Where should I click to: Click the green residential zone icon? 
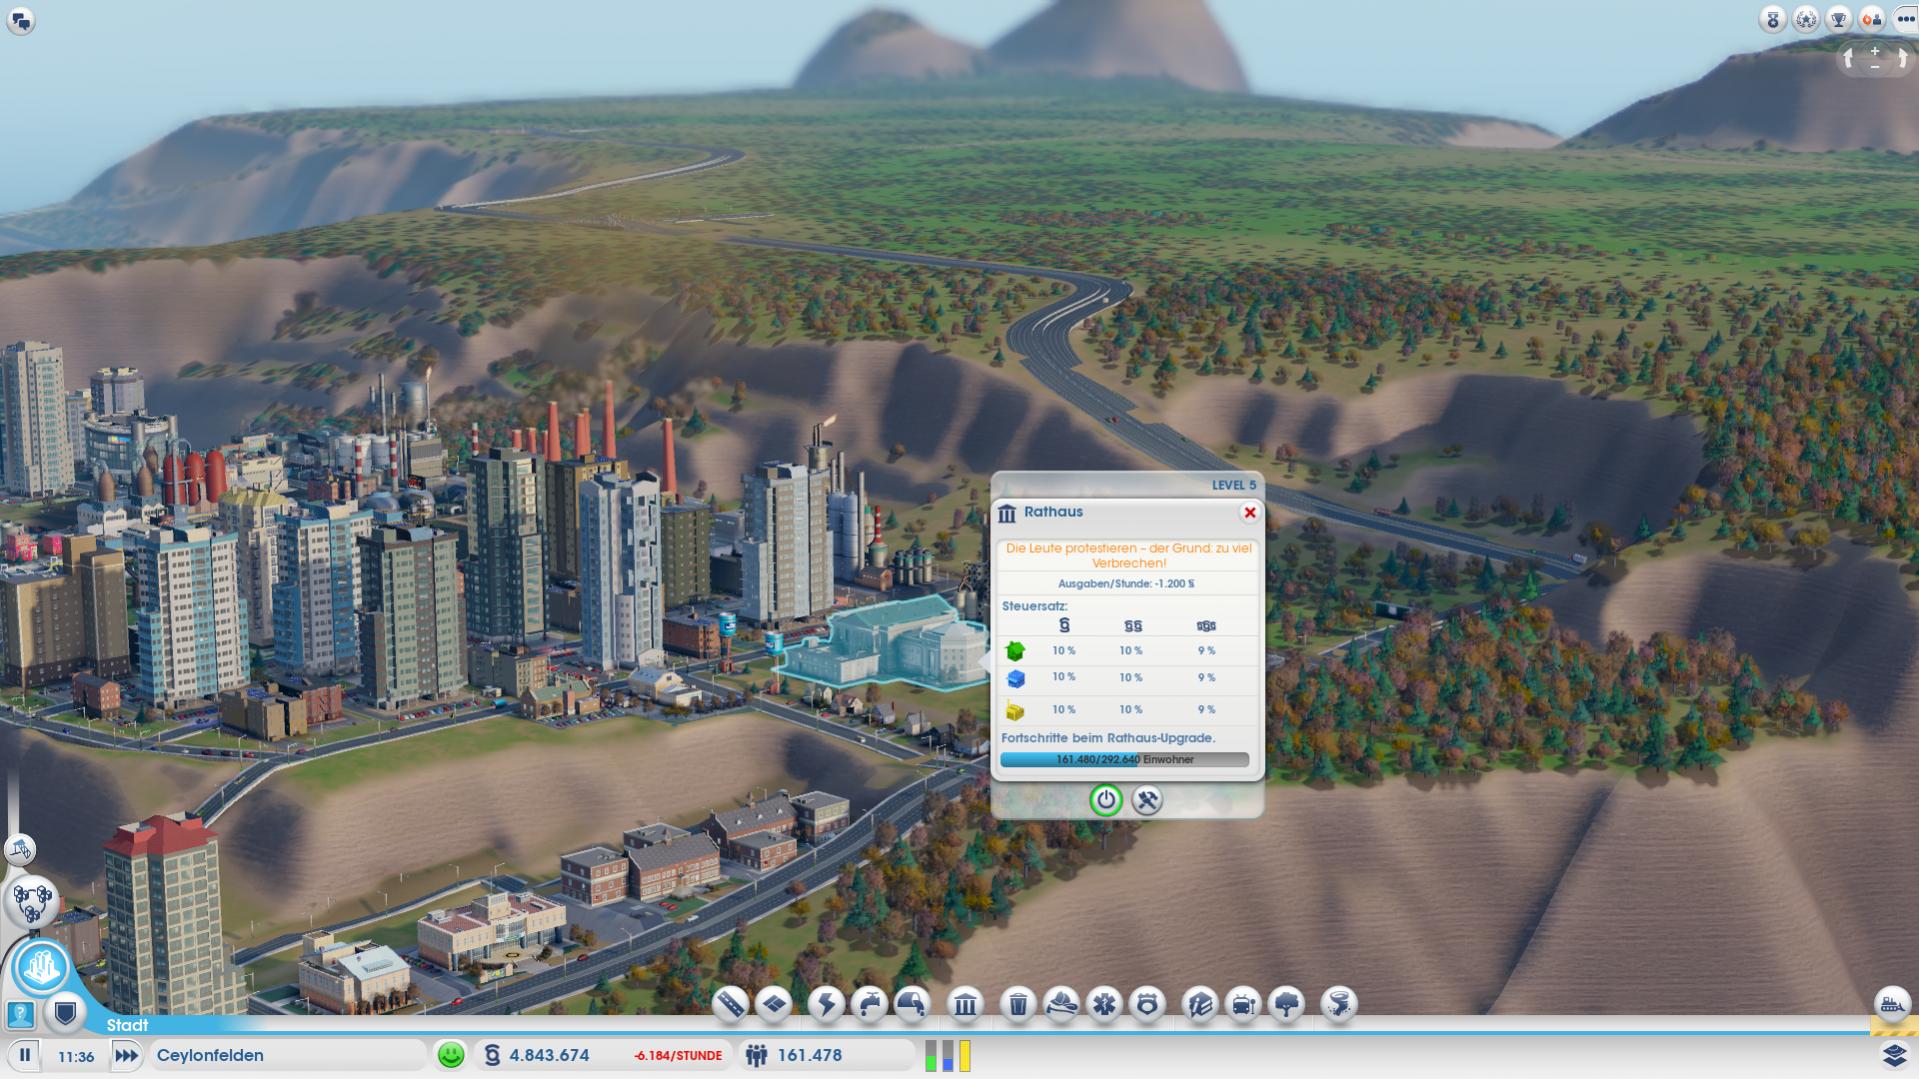pos(1015,651)
